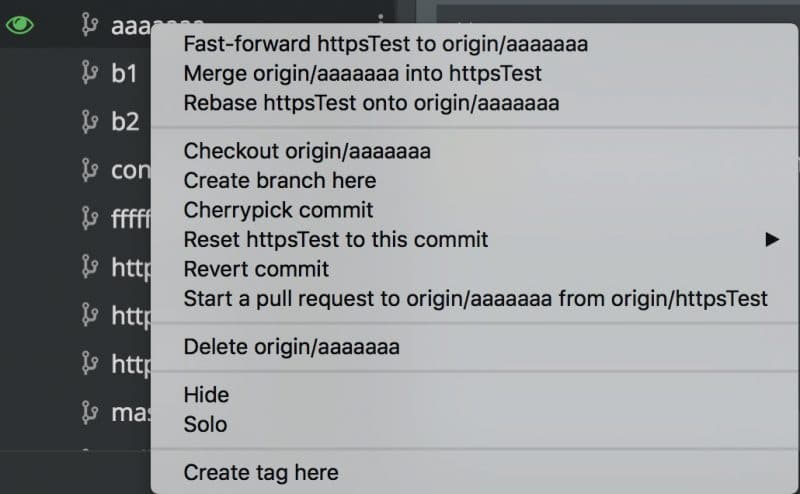Choose Revert commit

click(256, 269)
